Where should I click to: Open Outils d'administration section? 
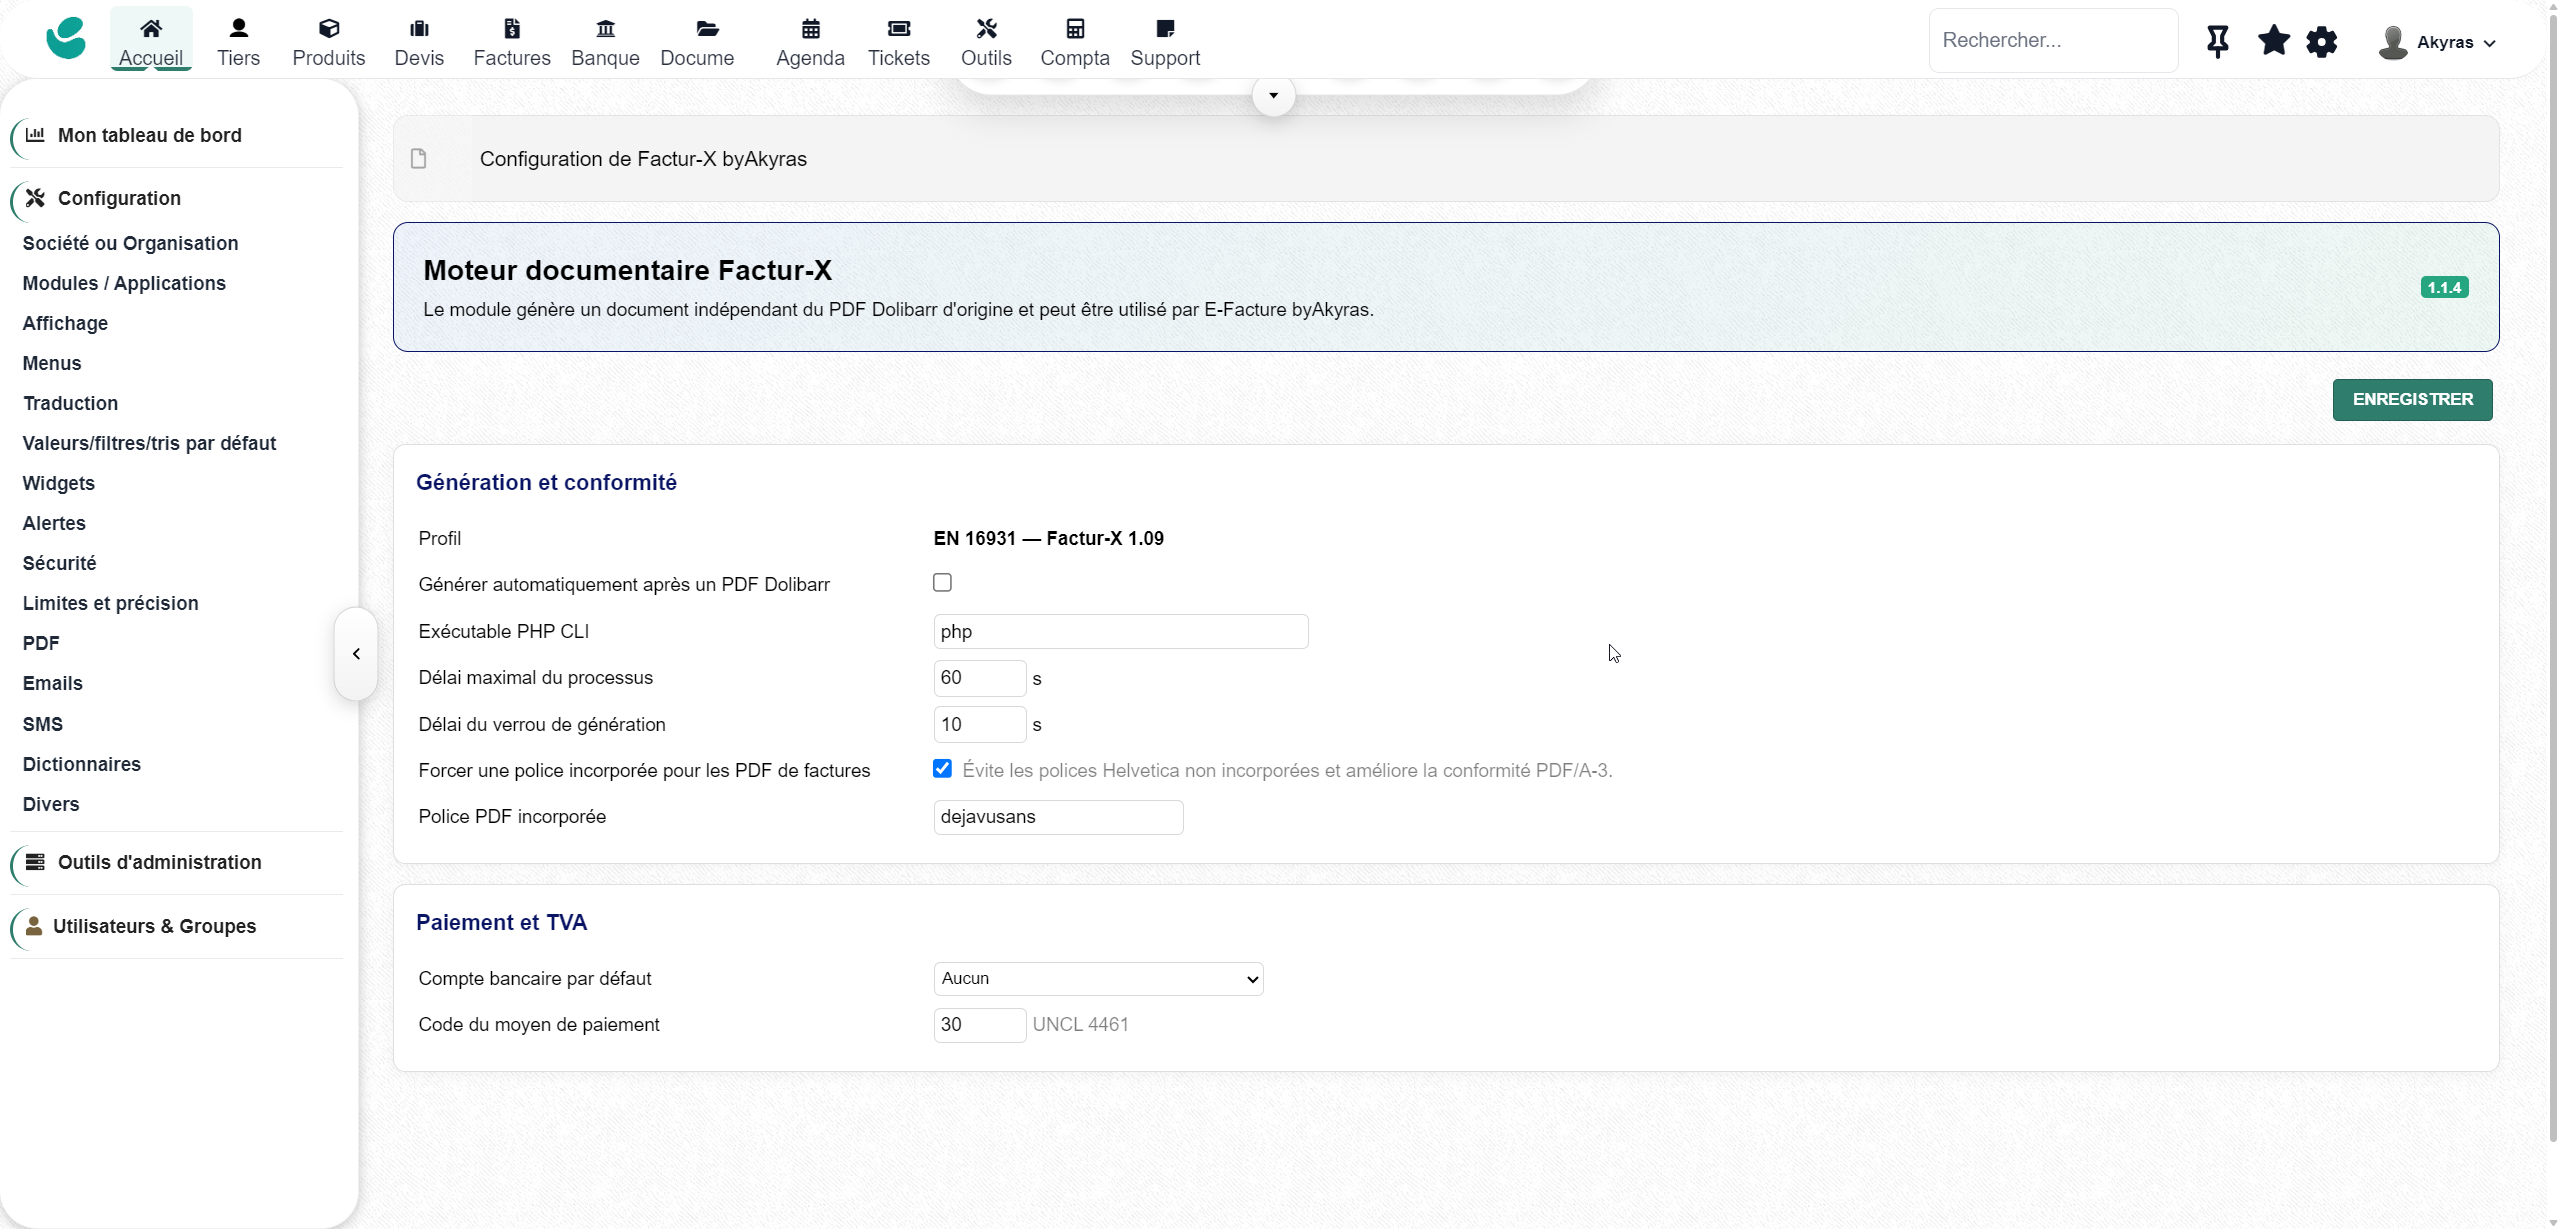(x=159, y=863)
